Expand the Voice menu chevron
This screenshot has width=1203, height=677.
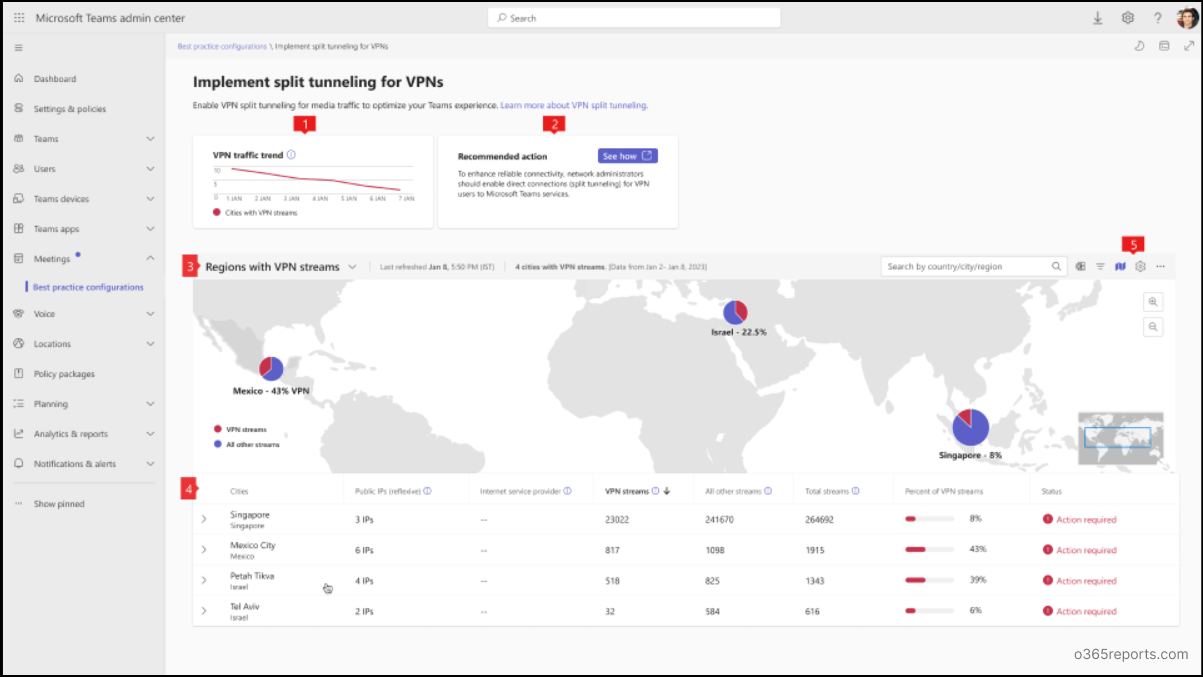tap(150, 314)
